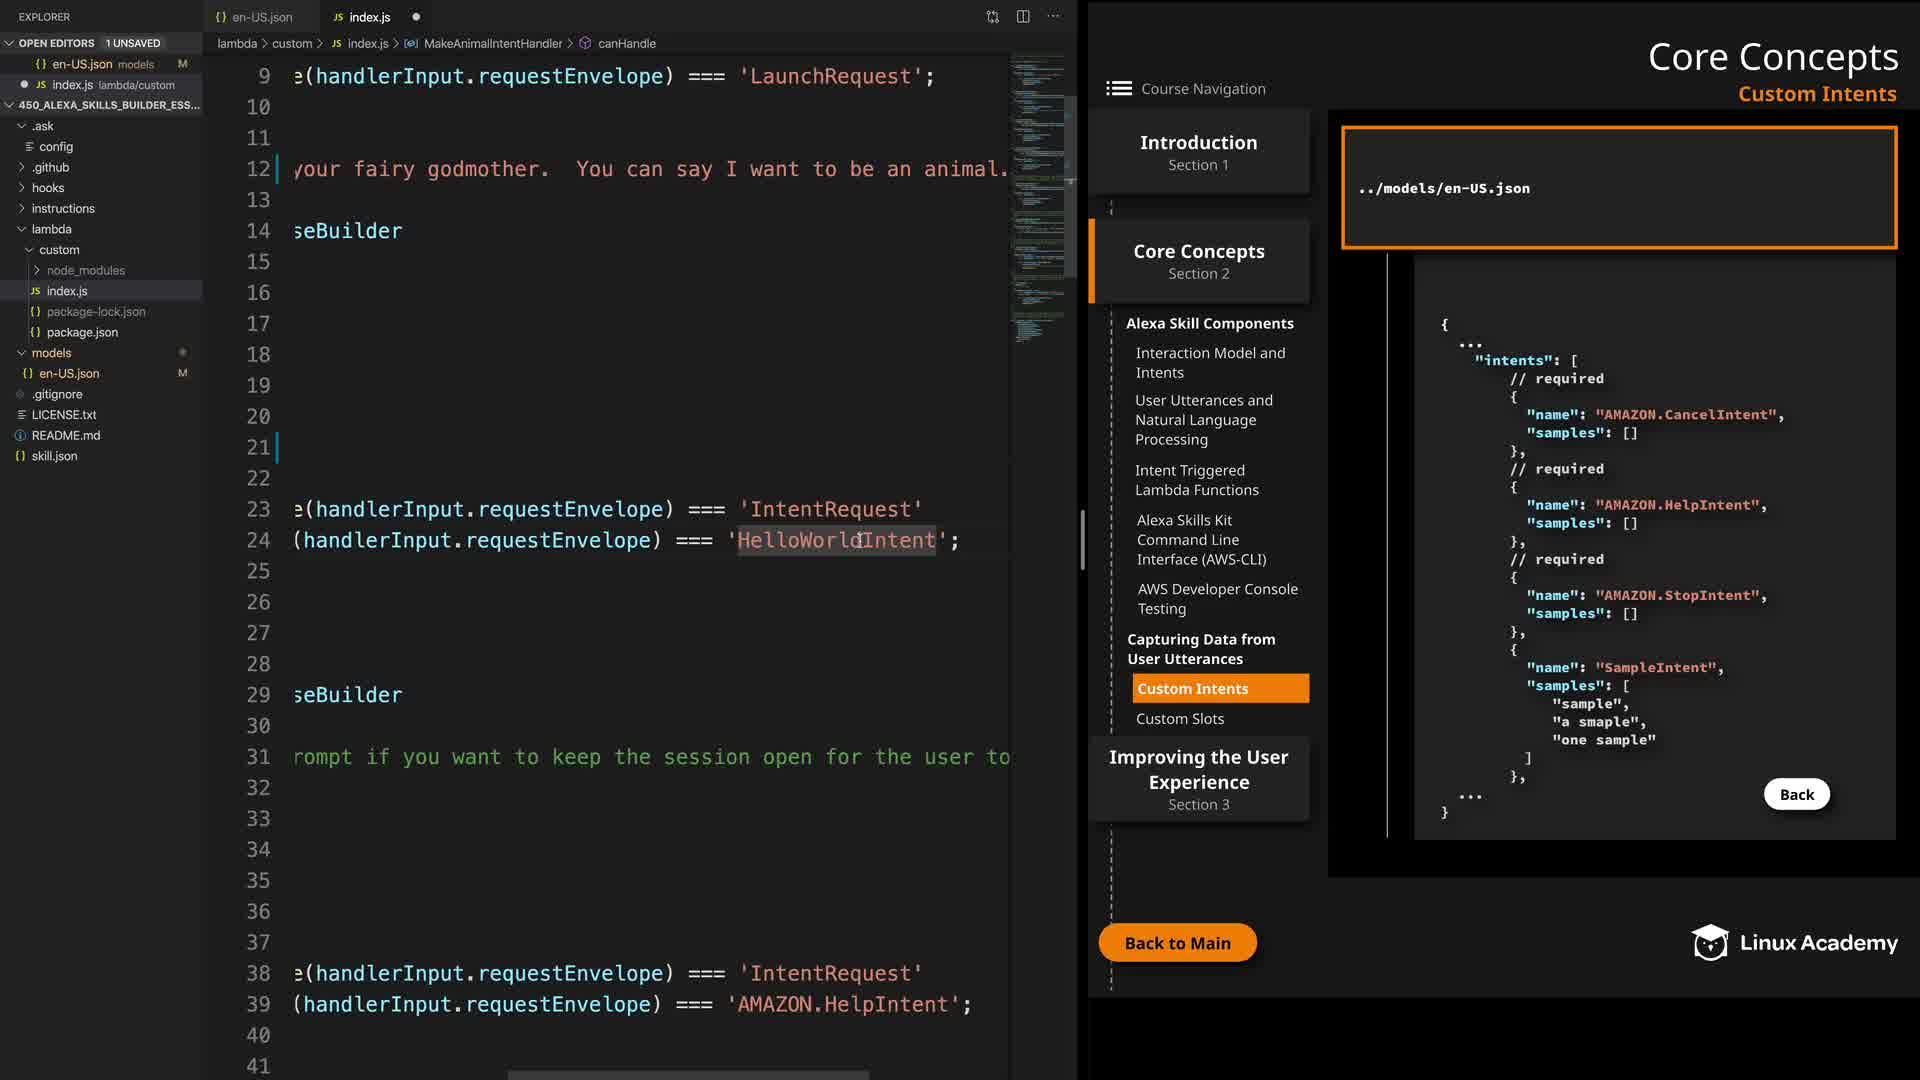Click the canHandle cube icon in breadcrumb
The image size is (1920, 1080).
586,44
